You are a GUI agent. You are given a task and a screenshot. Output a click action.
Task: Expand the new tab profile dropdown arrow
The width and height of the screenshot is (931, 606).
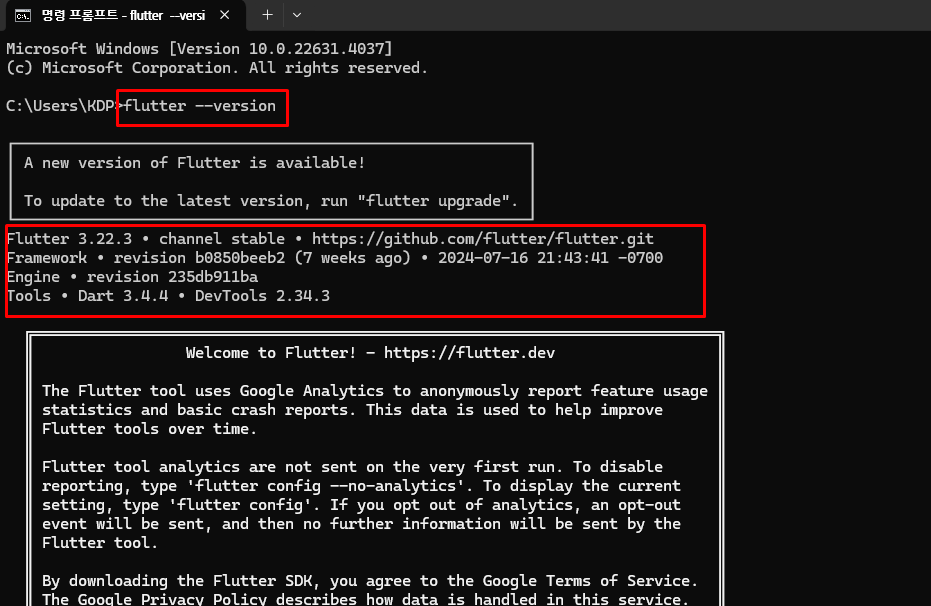point(297,15)
